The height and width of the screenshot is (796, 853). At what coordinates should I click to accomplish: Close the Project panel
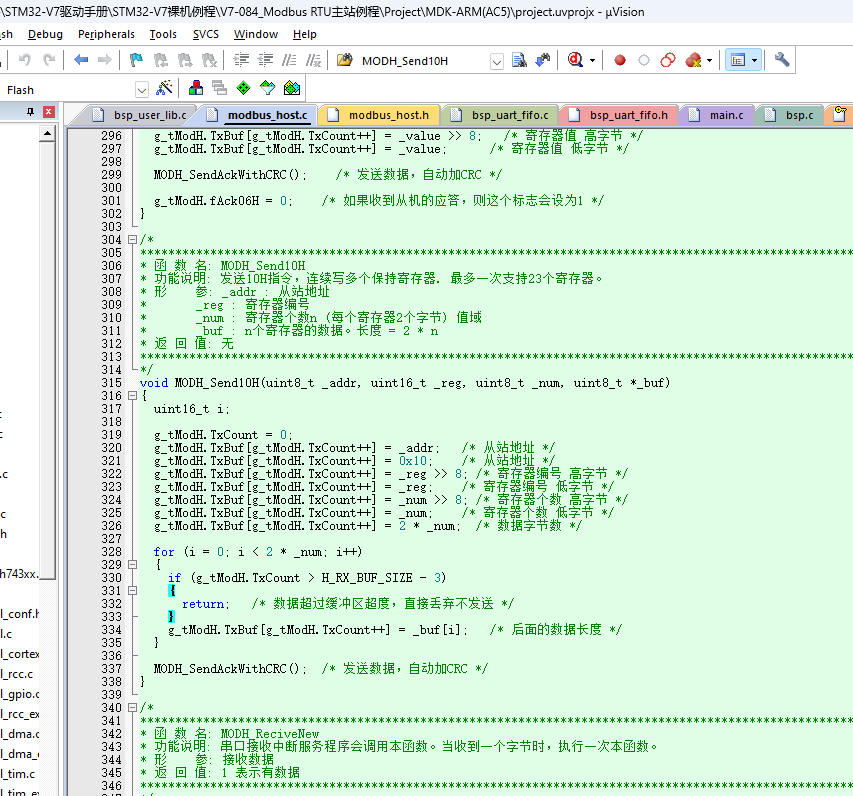pyautogui.click(x=48, y=112)
